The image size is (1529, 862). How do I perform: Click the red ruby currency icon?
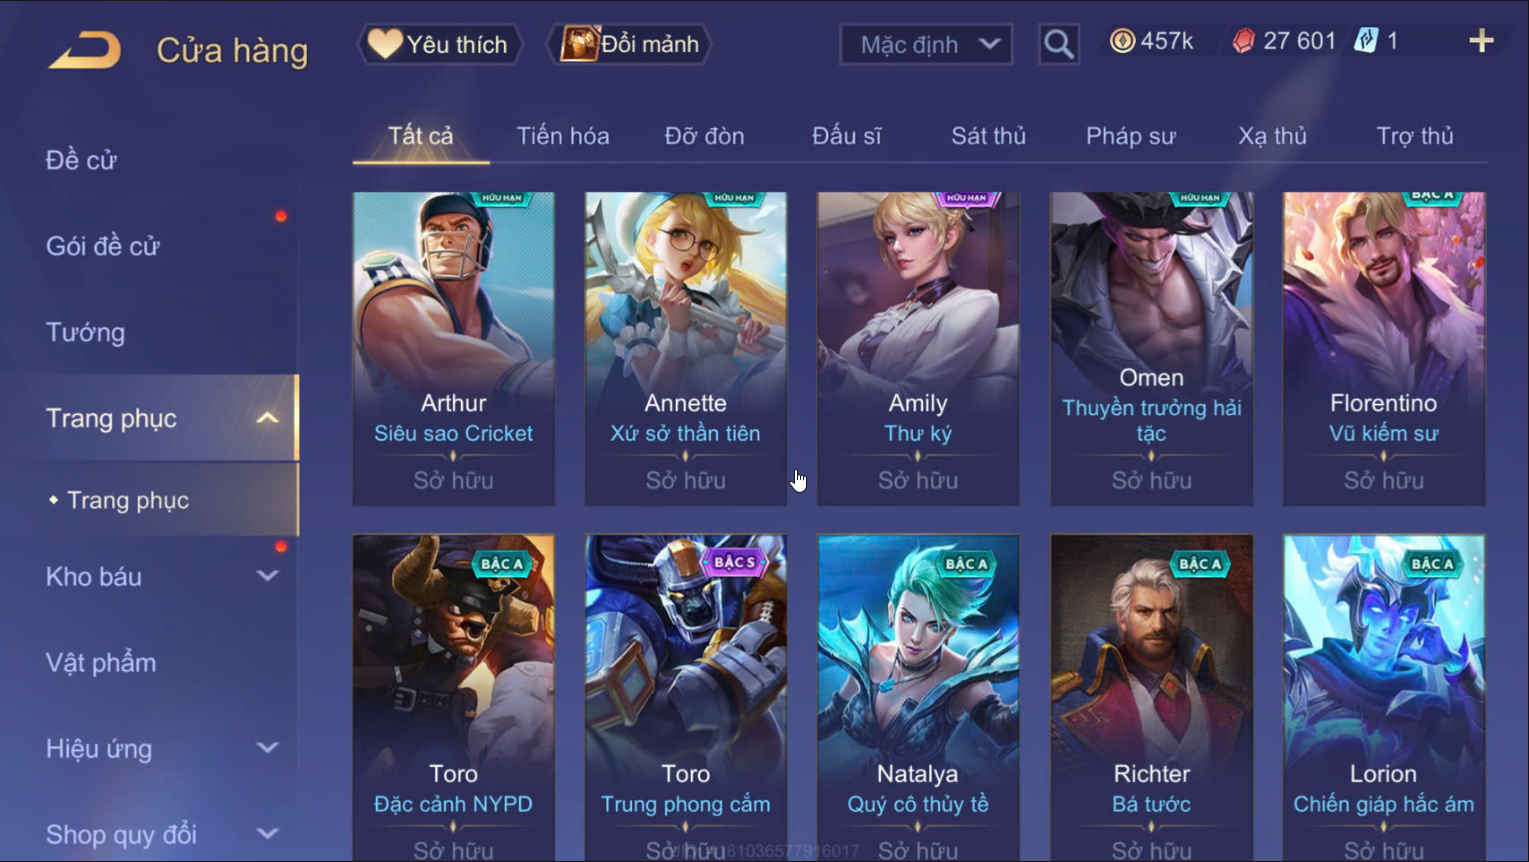tap(1243, 41)
